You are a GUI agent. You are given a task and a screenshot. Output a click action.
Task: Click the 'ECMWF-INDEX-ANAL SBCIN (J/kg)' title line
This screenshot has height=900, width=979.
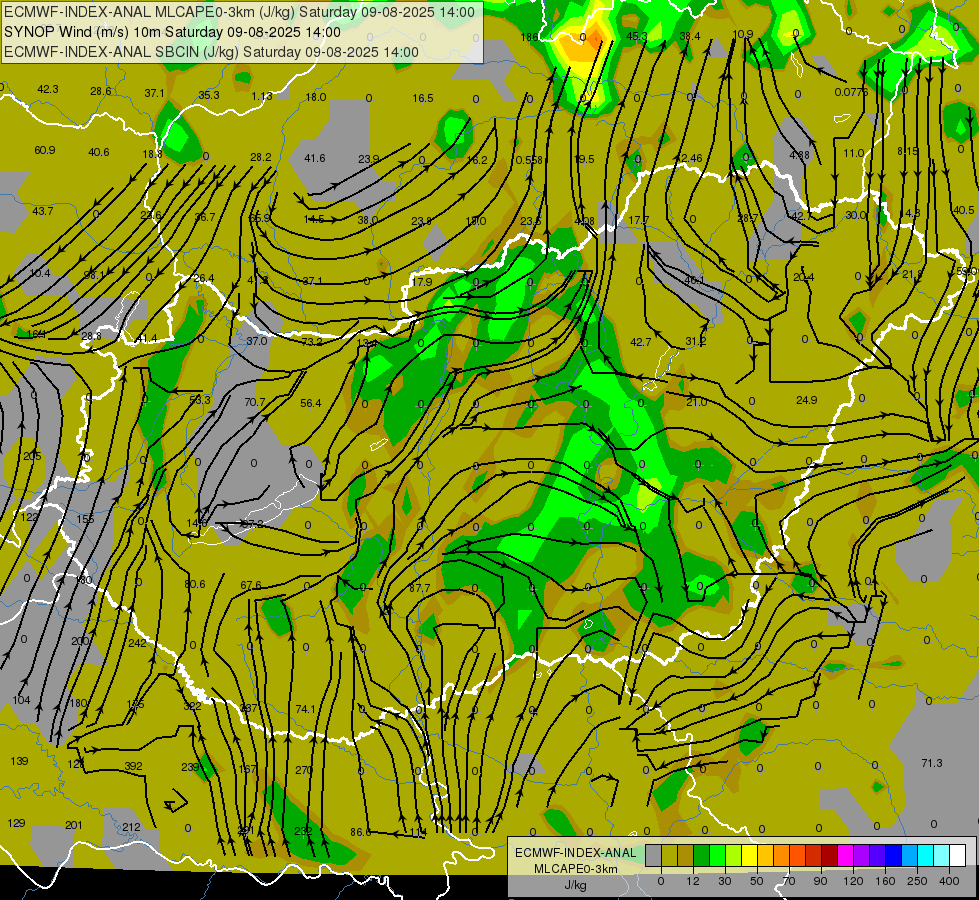coord(121,52)
